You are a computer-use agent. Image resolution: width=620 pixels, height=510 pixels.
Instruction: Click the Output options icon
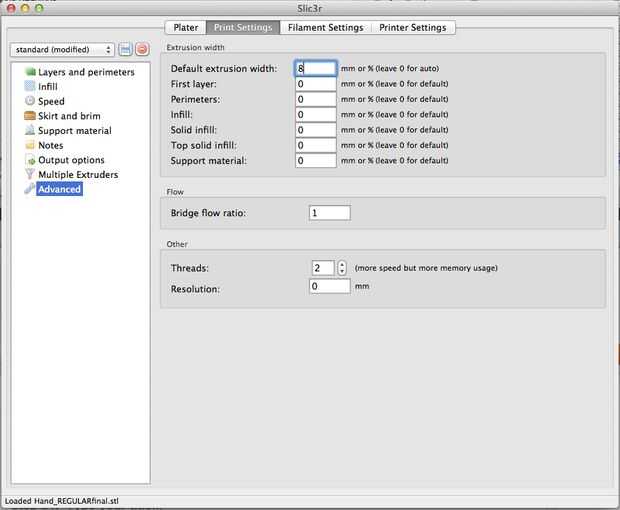click(x=30, y=160)
